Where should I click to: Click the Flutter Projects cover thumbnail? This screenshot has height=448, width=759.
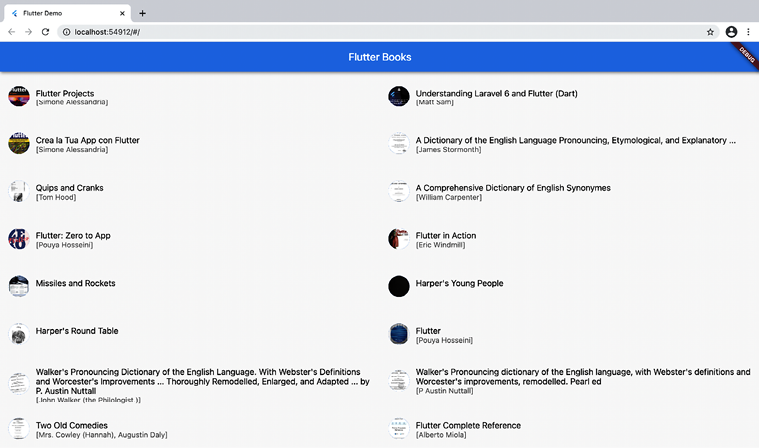coord(19,96)
